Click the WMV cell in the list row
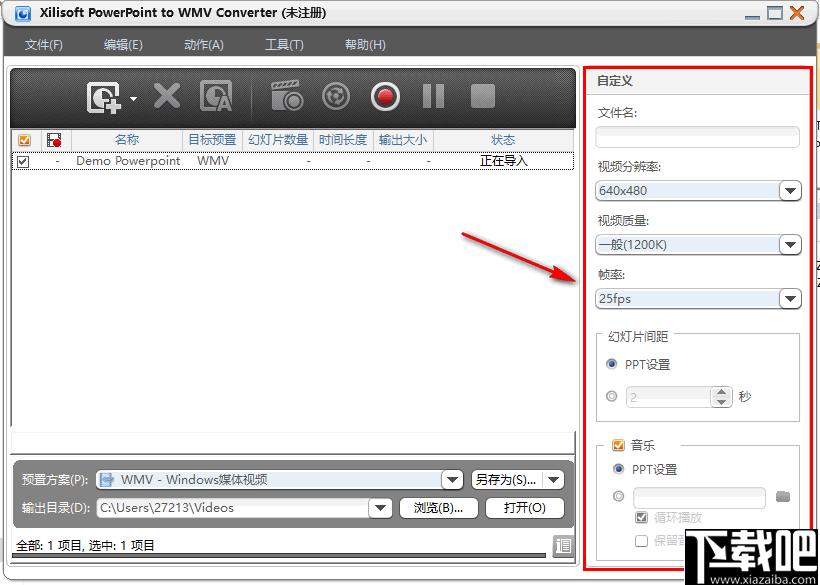 (x=213, y=161)
